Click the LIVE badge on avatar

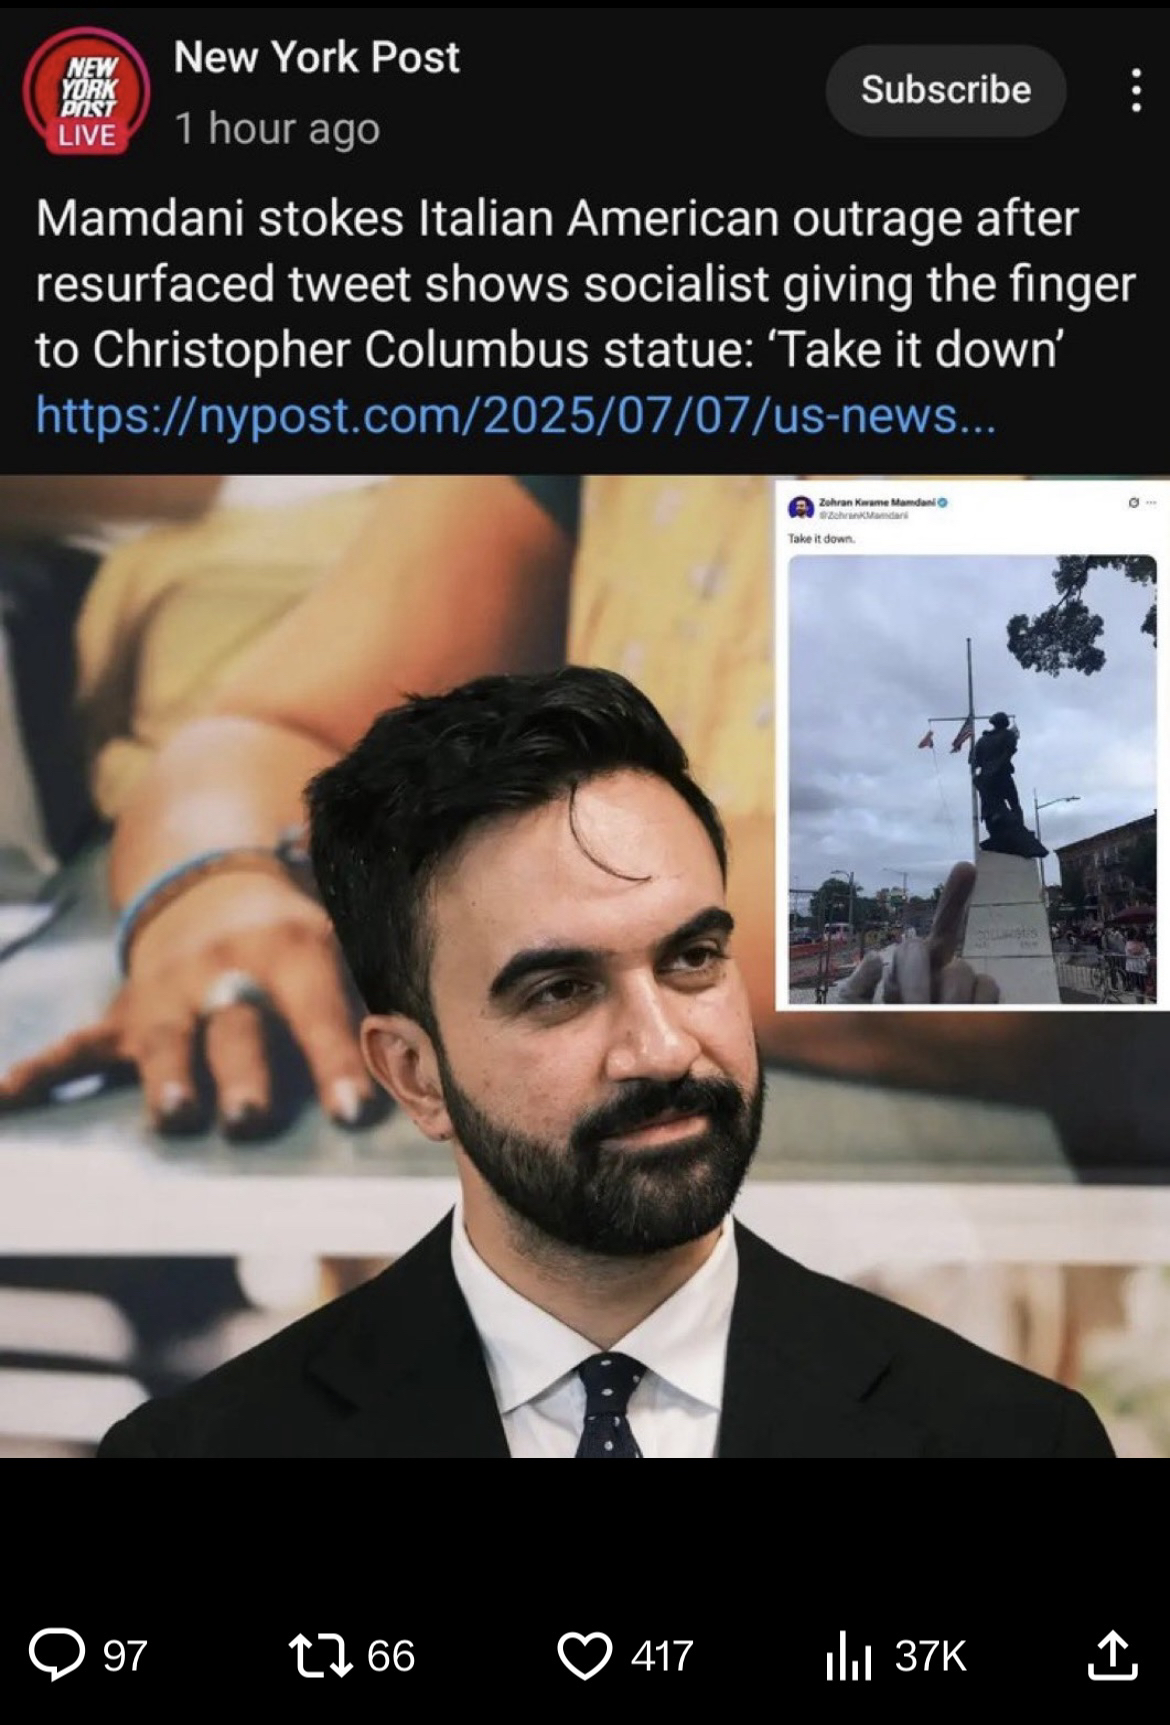pos(86,135)
